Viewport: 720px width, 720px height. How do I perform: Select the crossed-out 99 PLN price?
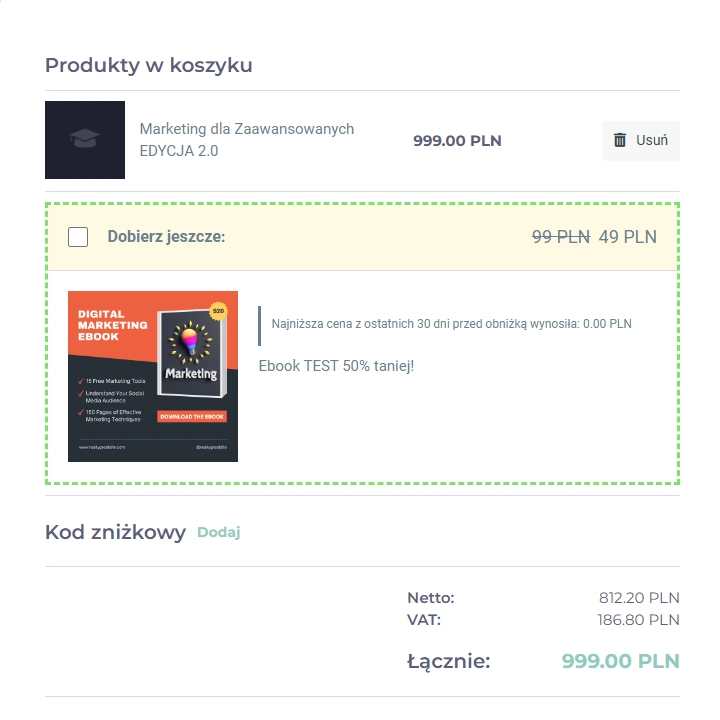point(561,237)
